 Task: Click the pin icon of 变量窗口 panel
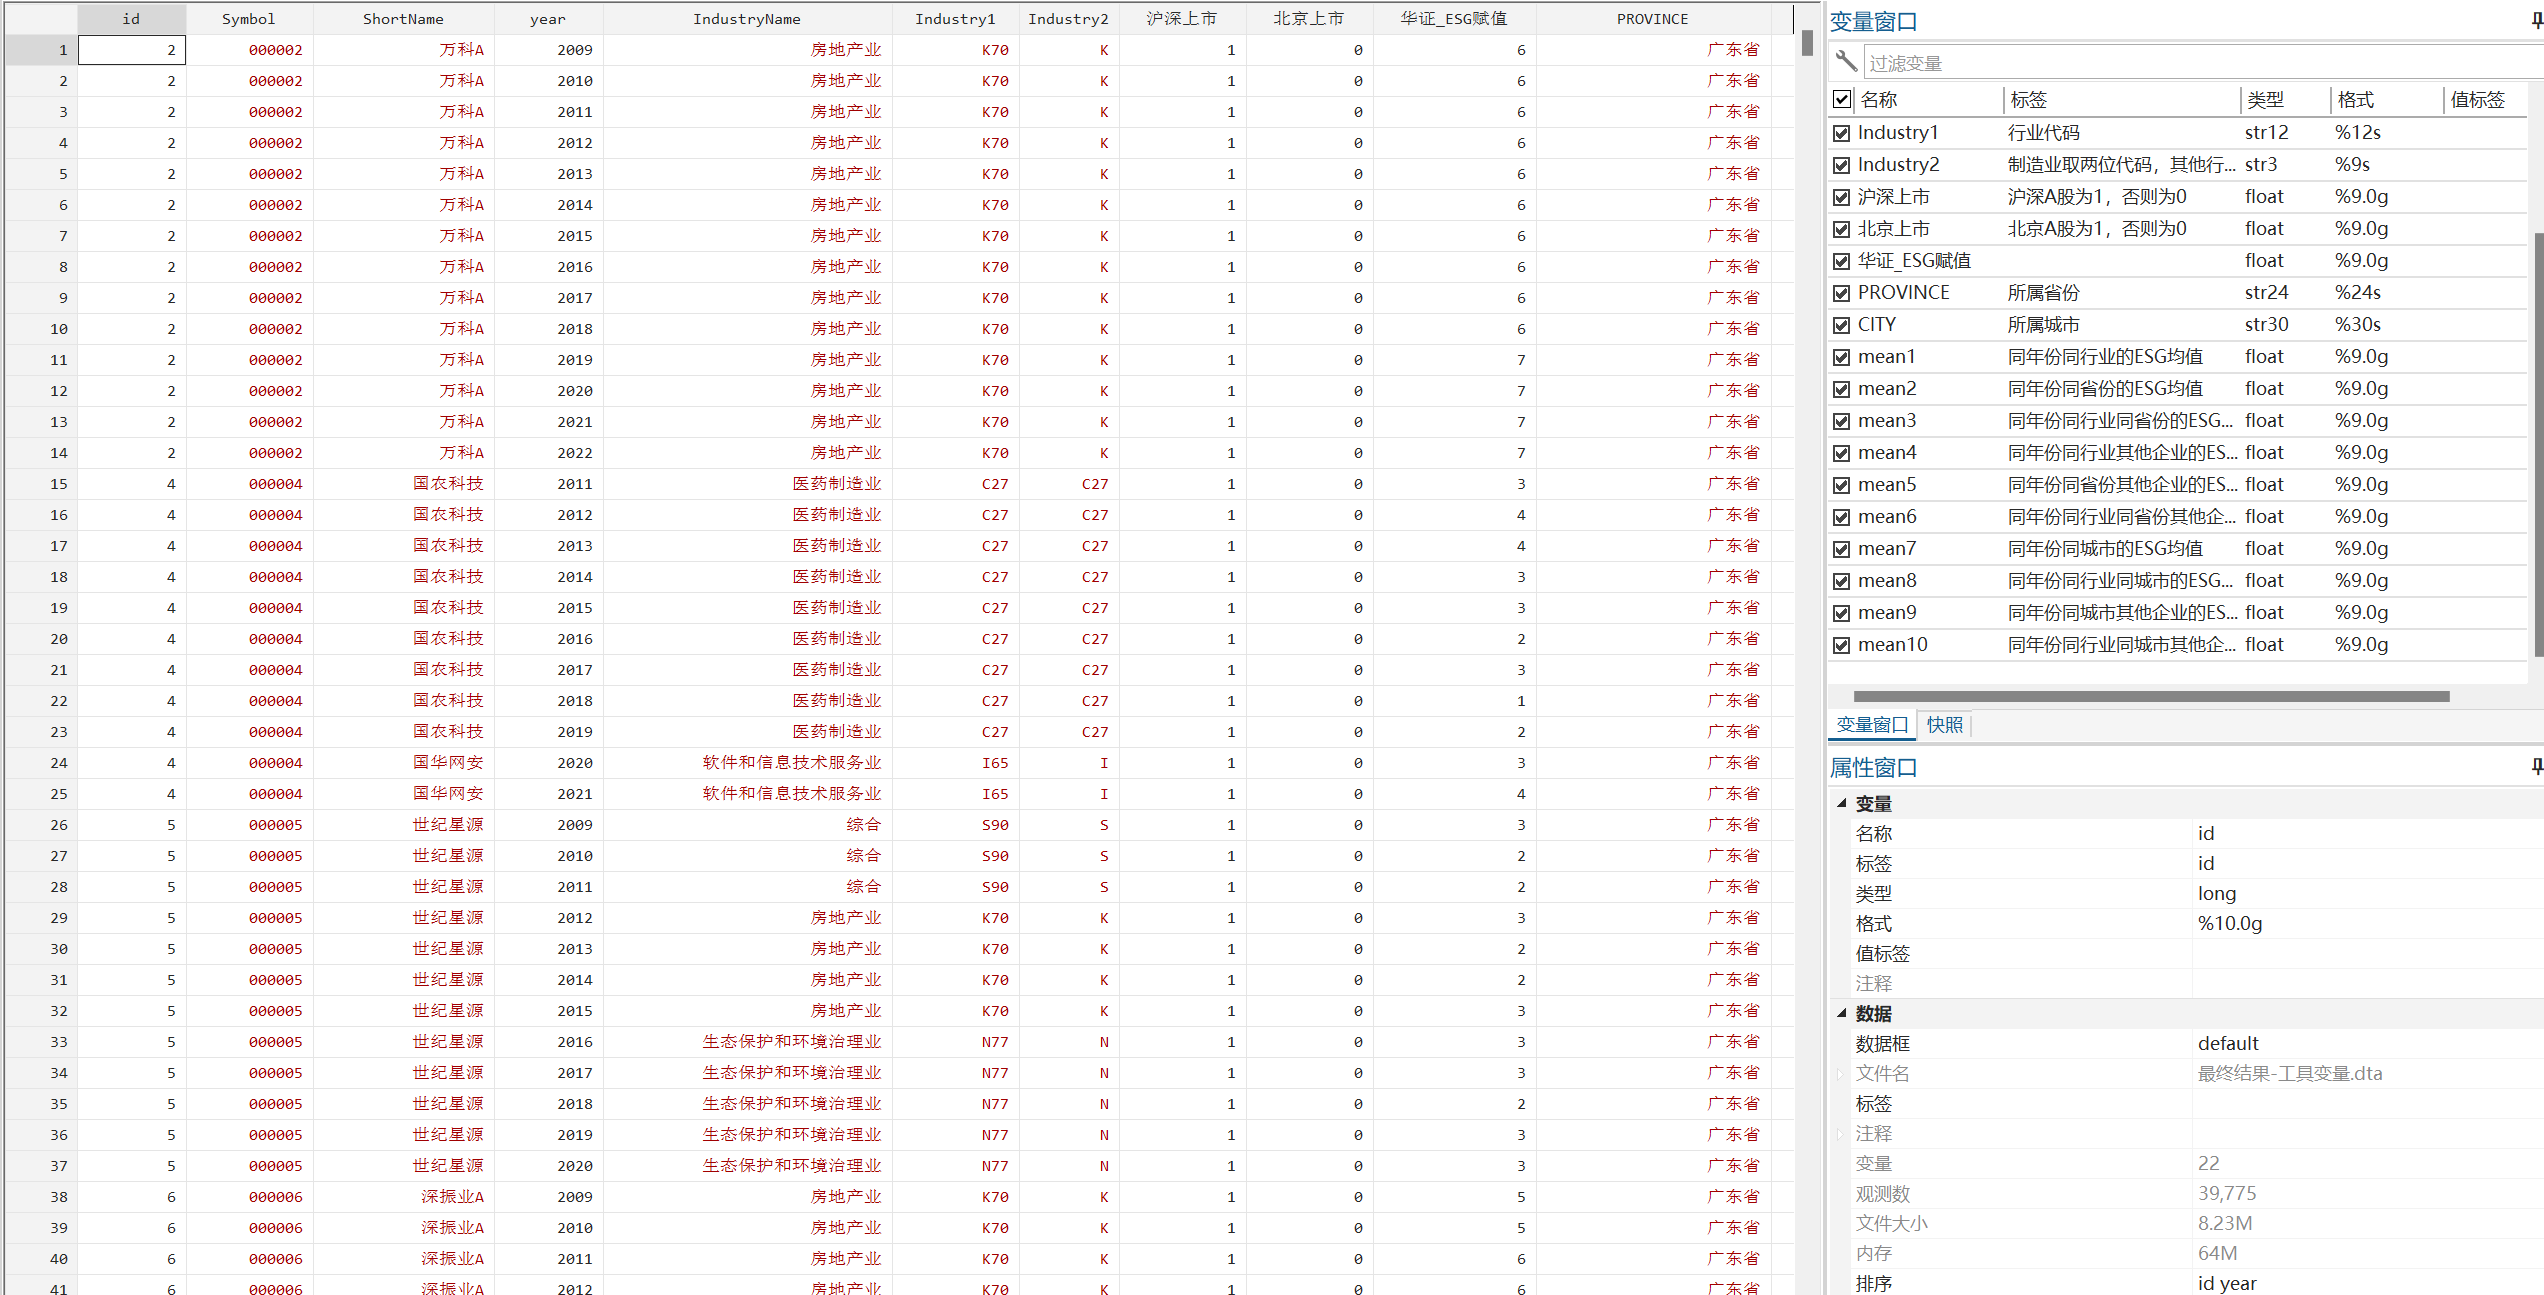coord(2536,21)
